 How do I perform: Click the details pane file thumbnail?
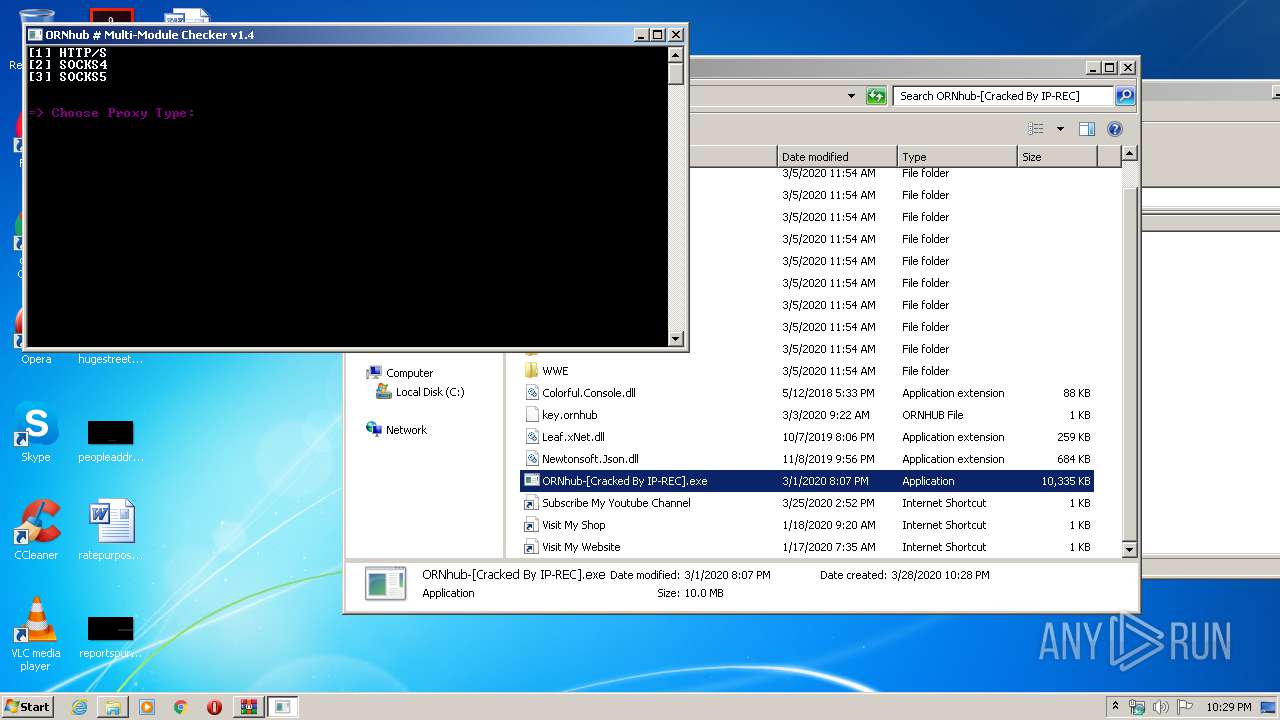pyautogui.click(x=385, y=584)
